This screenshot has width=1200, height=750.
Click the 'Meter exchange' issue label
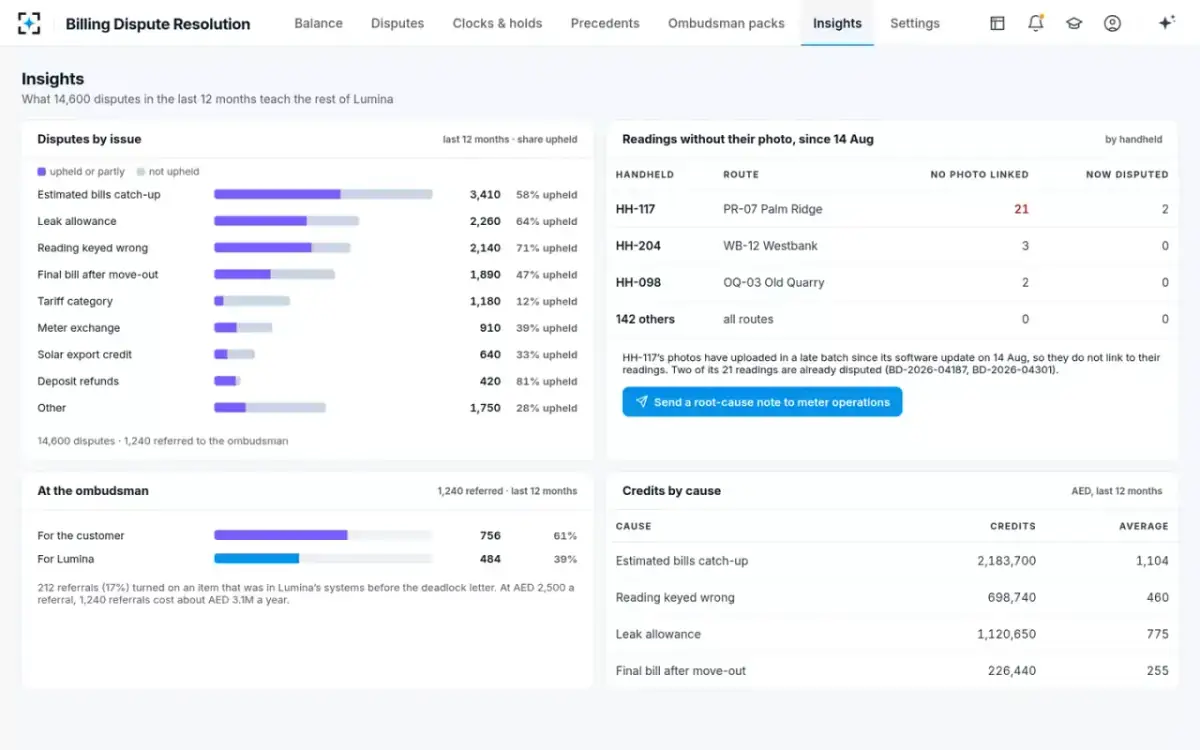(x=79, y=328)
